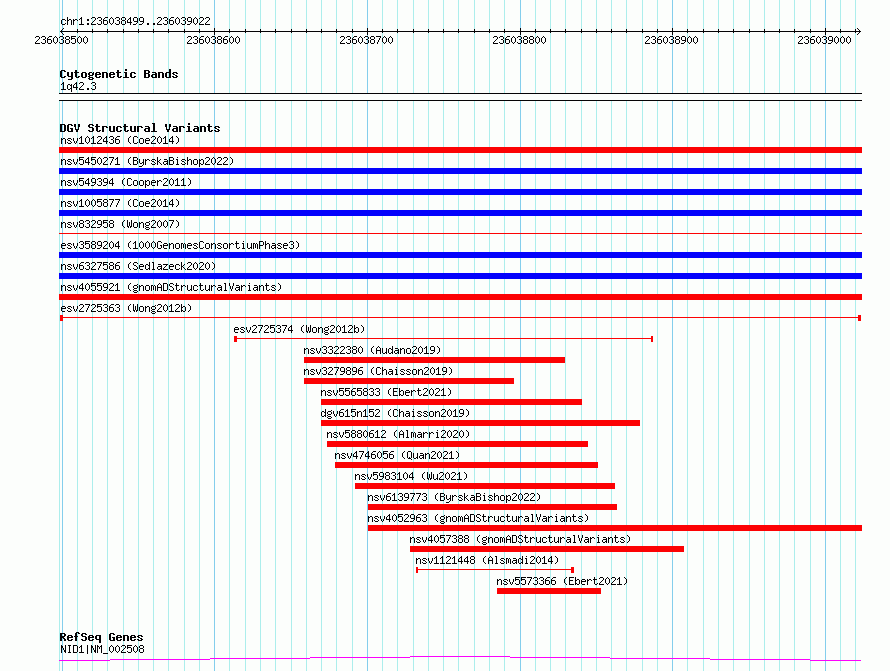The width and height of the screenshot is (890, 671).
Task: Select the nsv1005877 (Coe2014) label
Action: 120,203
